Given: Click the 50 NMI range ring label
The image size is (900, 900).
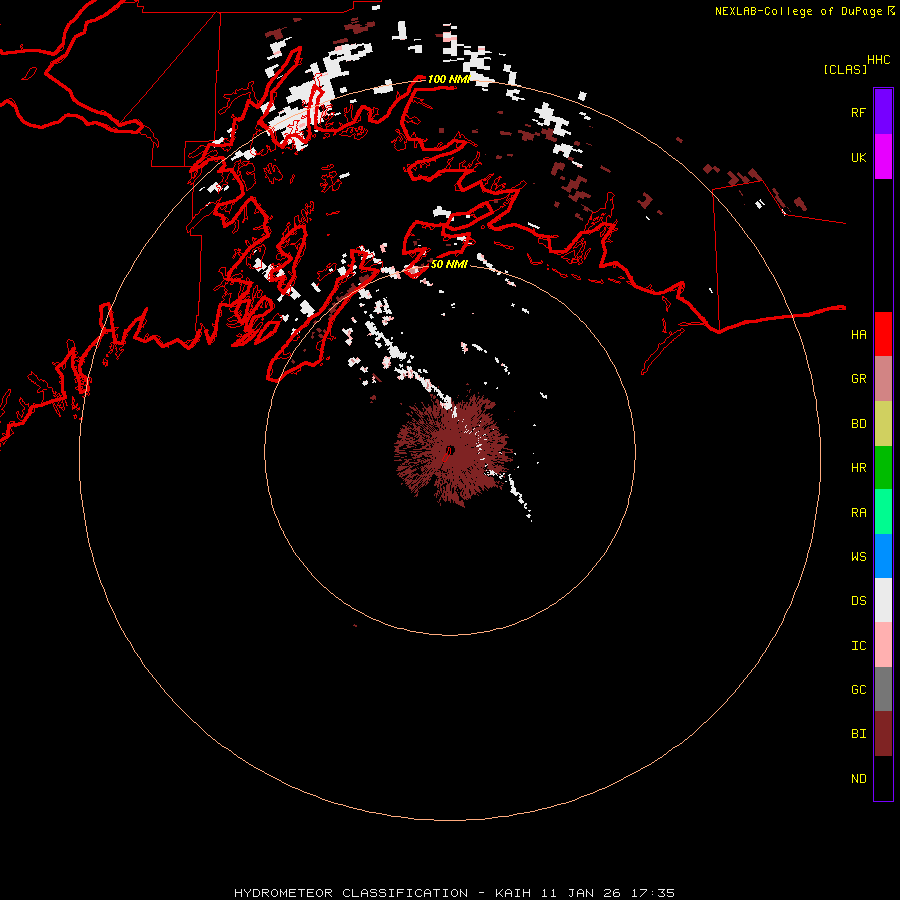Looking at the screenshot, I should [x=449, y=264].
